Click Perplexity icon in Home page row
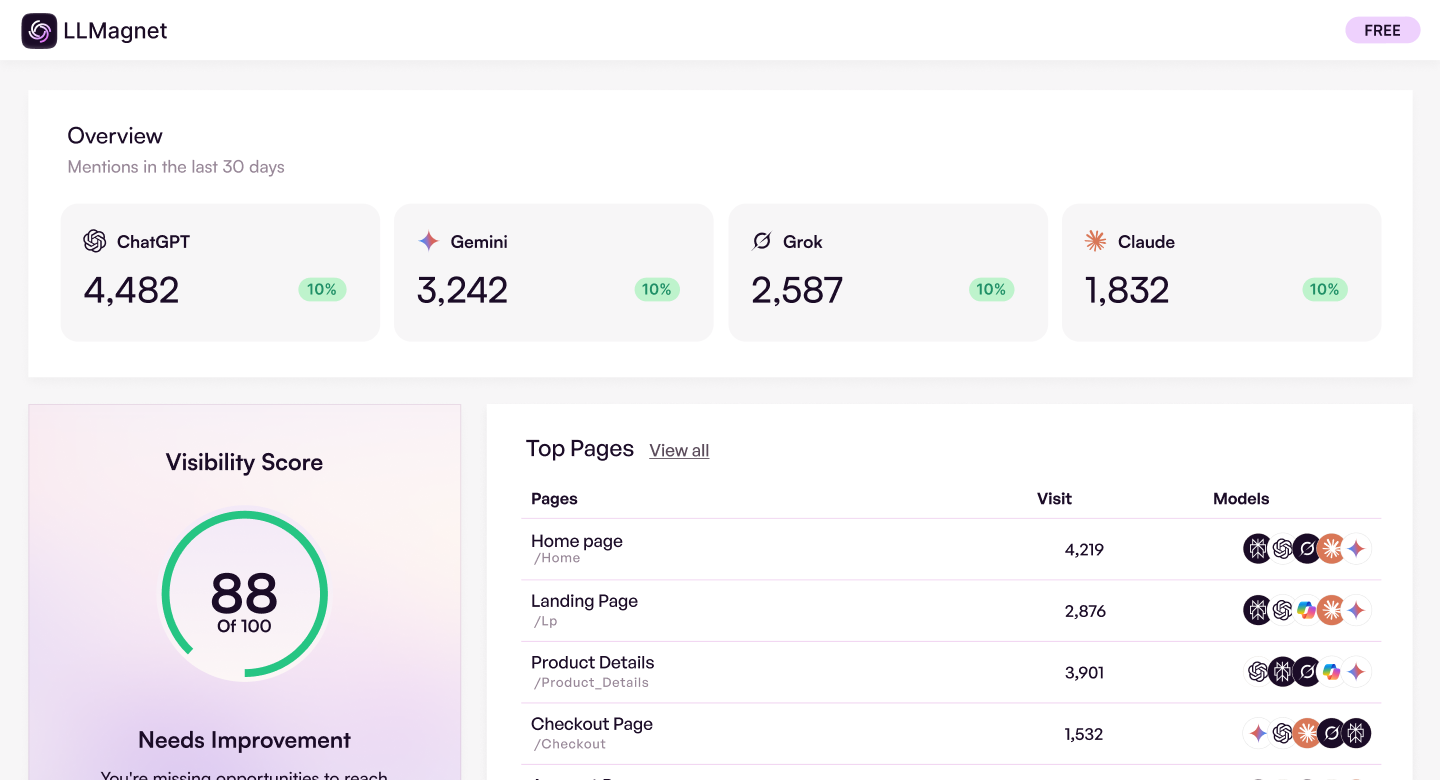Viewport: 1440px width, 780px height. click(x=1257, y=549)
